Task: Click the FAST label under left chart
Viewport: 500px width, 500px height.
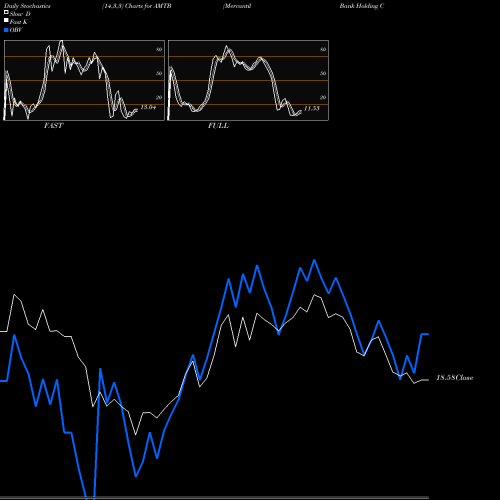Action: pyautogui.click(x=54, y=126)
